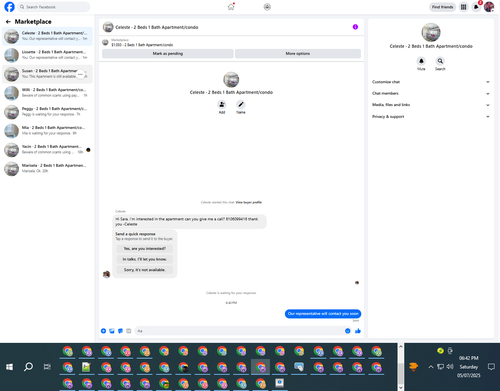Send quick response "Yes, are you interested?"
The image size is (500, 391).
tap(145, 249)
